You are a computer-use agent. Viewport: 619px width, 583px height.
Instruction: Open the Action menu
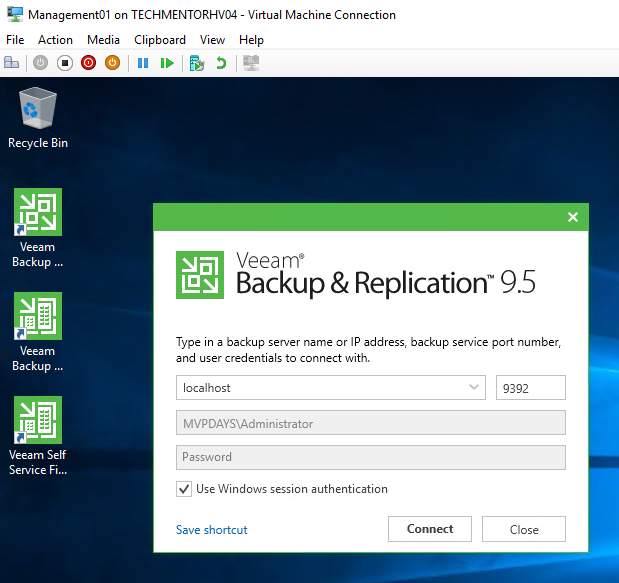[x=55, y=40]
